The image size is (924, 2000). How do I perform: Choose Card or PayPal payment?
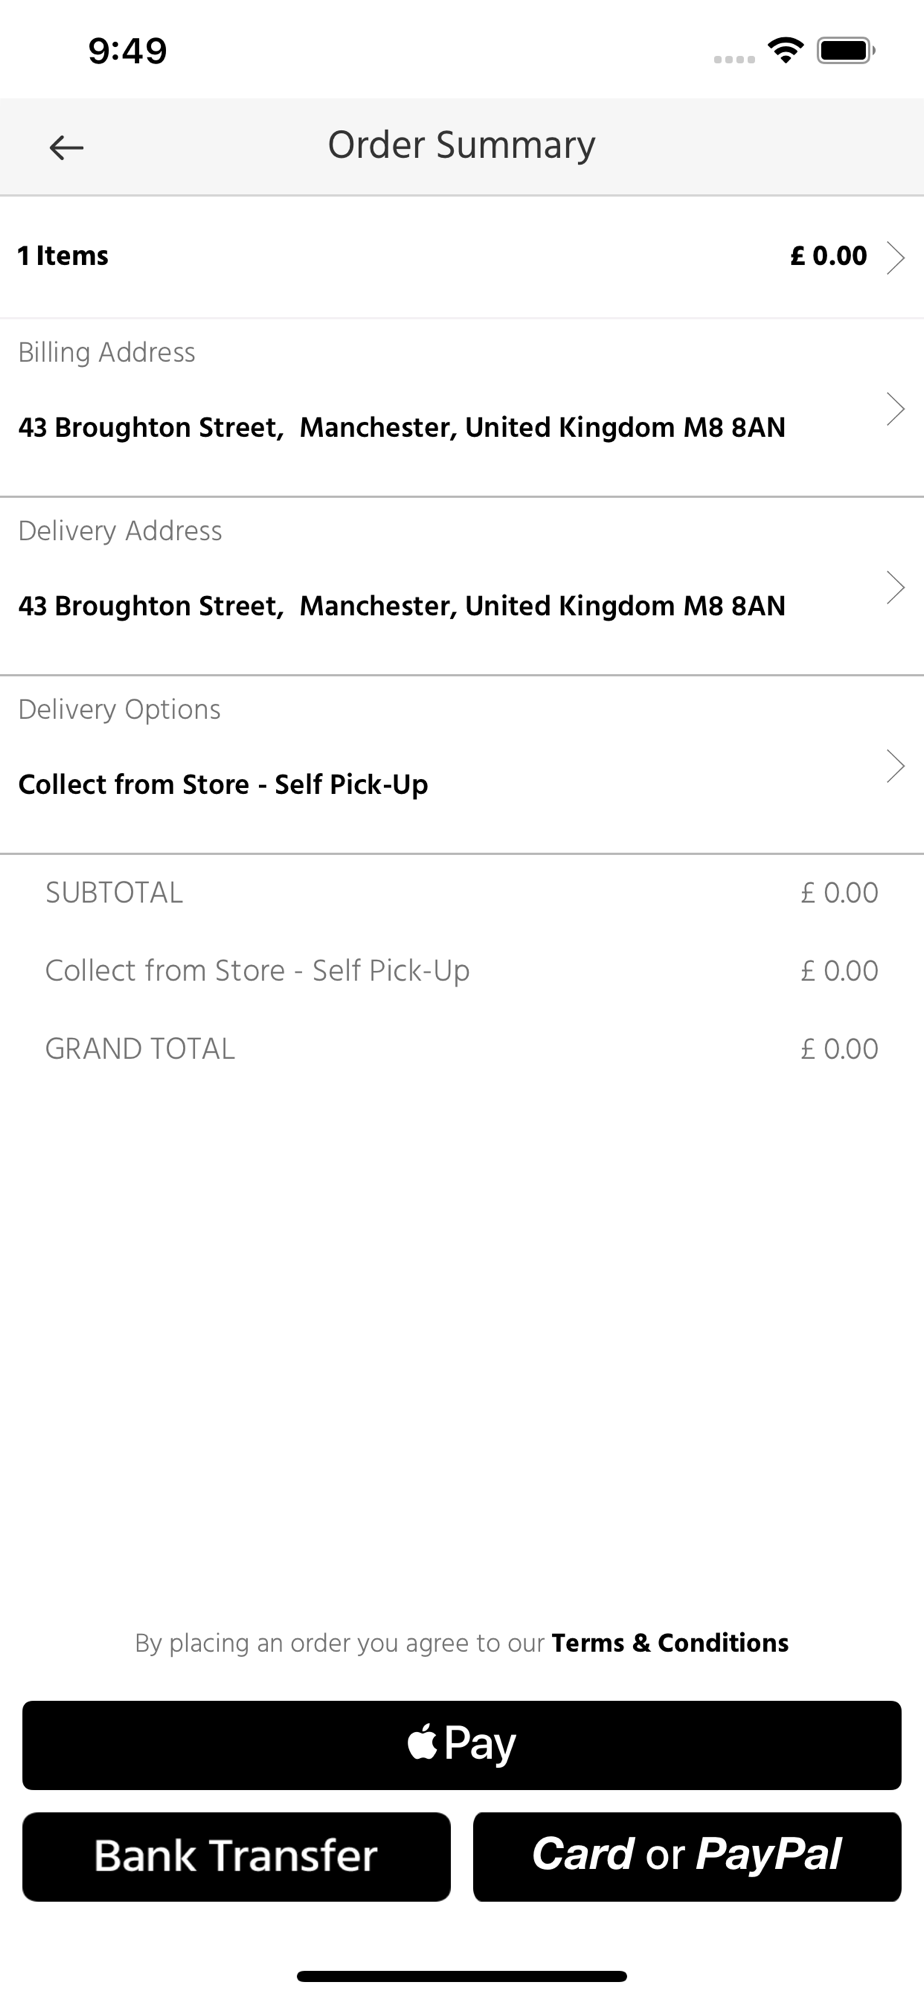(687, 1857)
